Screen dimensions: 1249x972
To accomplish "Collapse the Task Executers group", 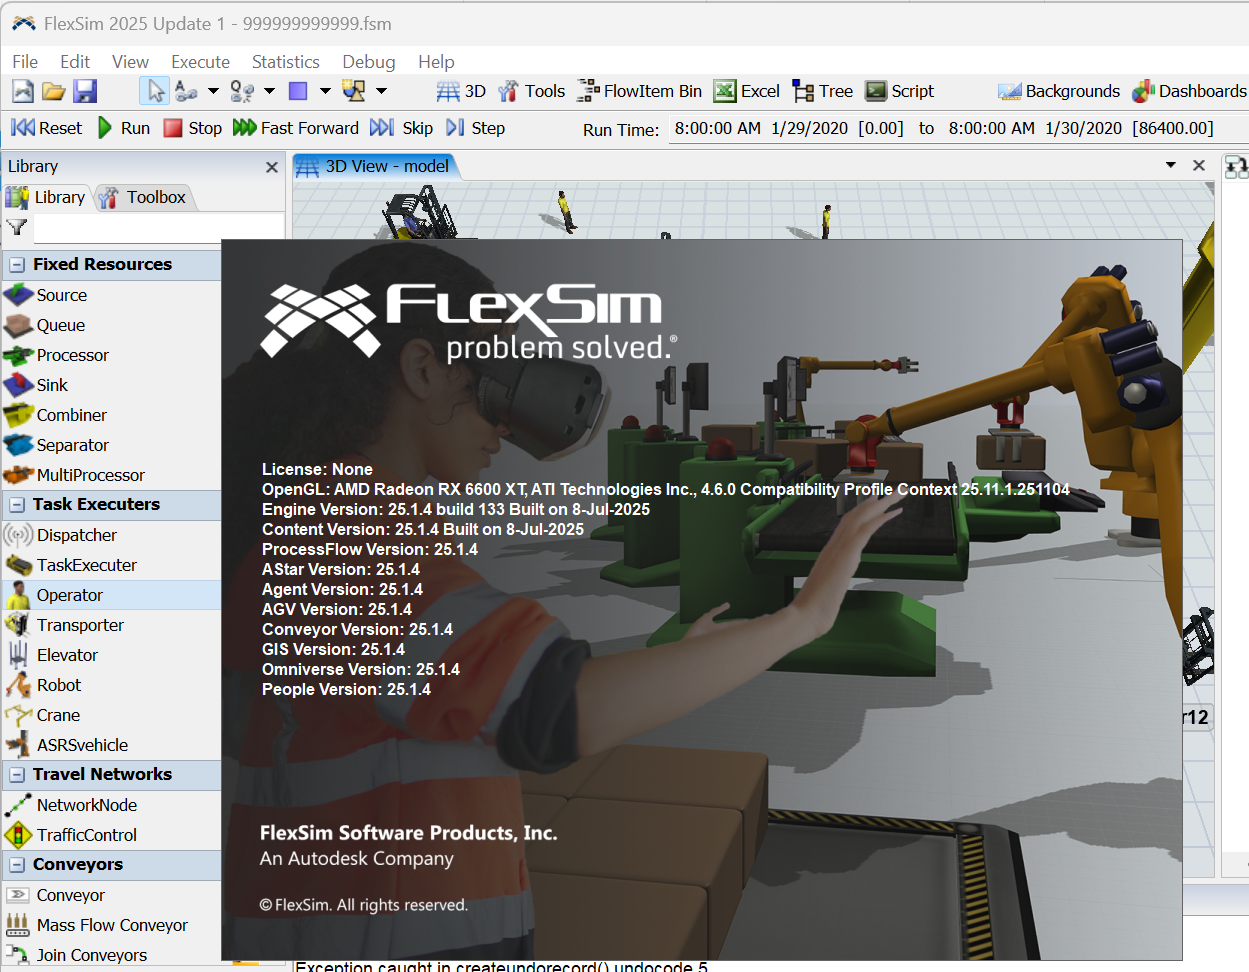I will [x=17, y=505].
